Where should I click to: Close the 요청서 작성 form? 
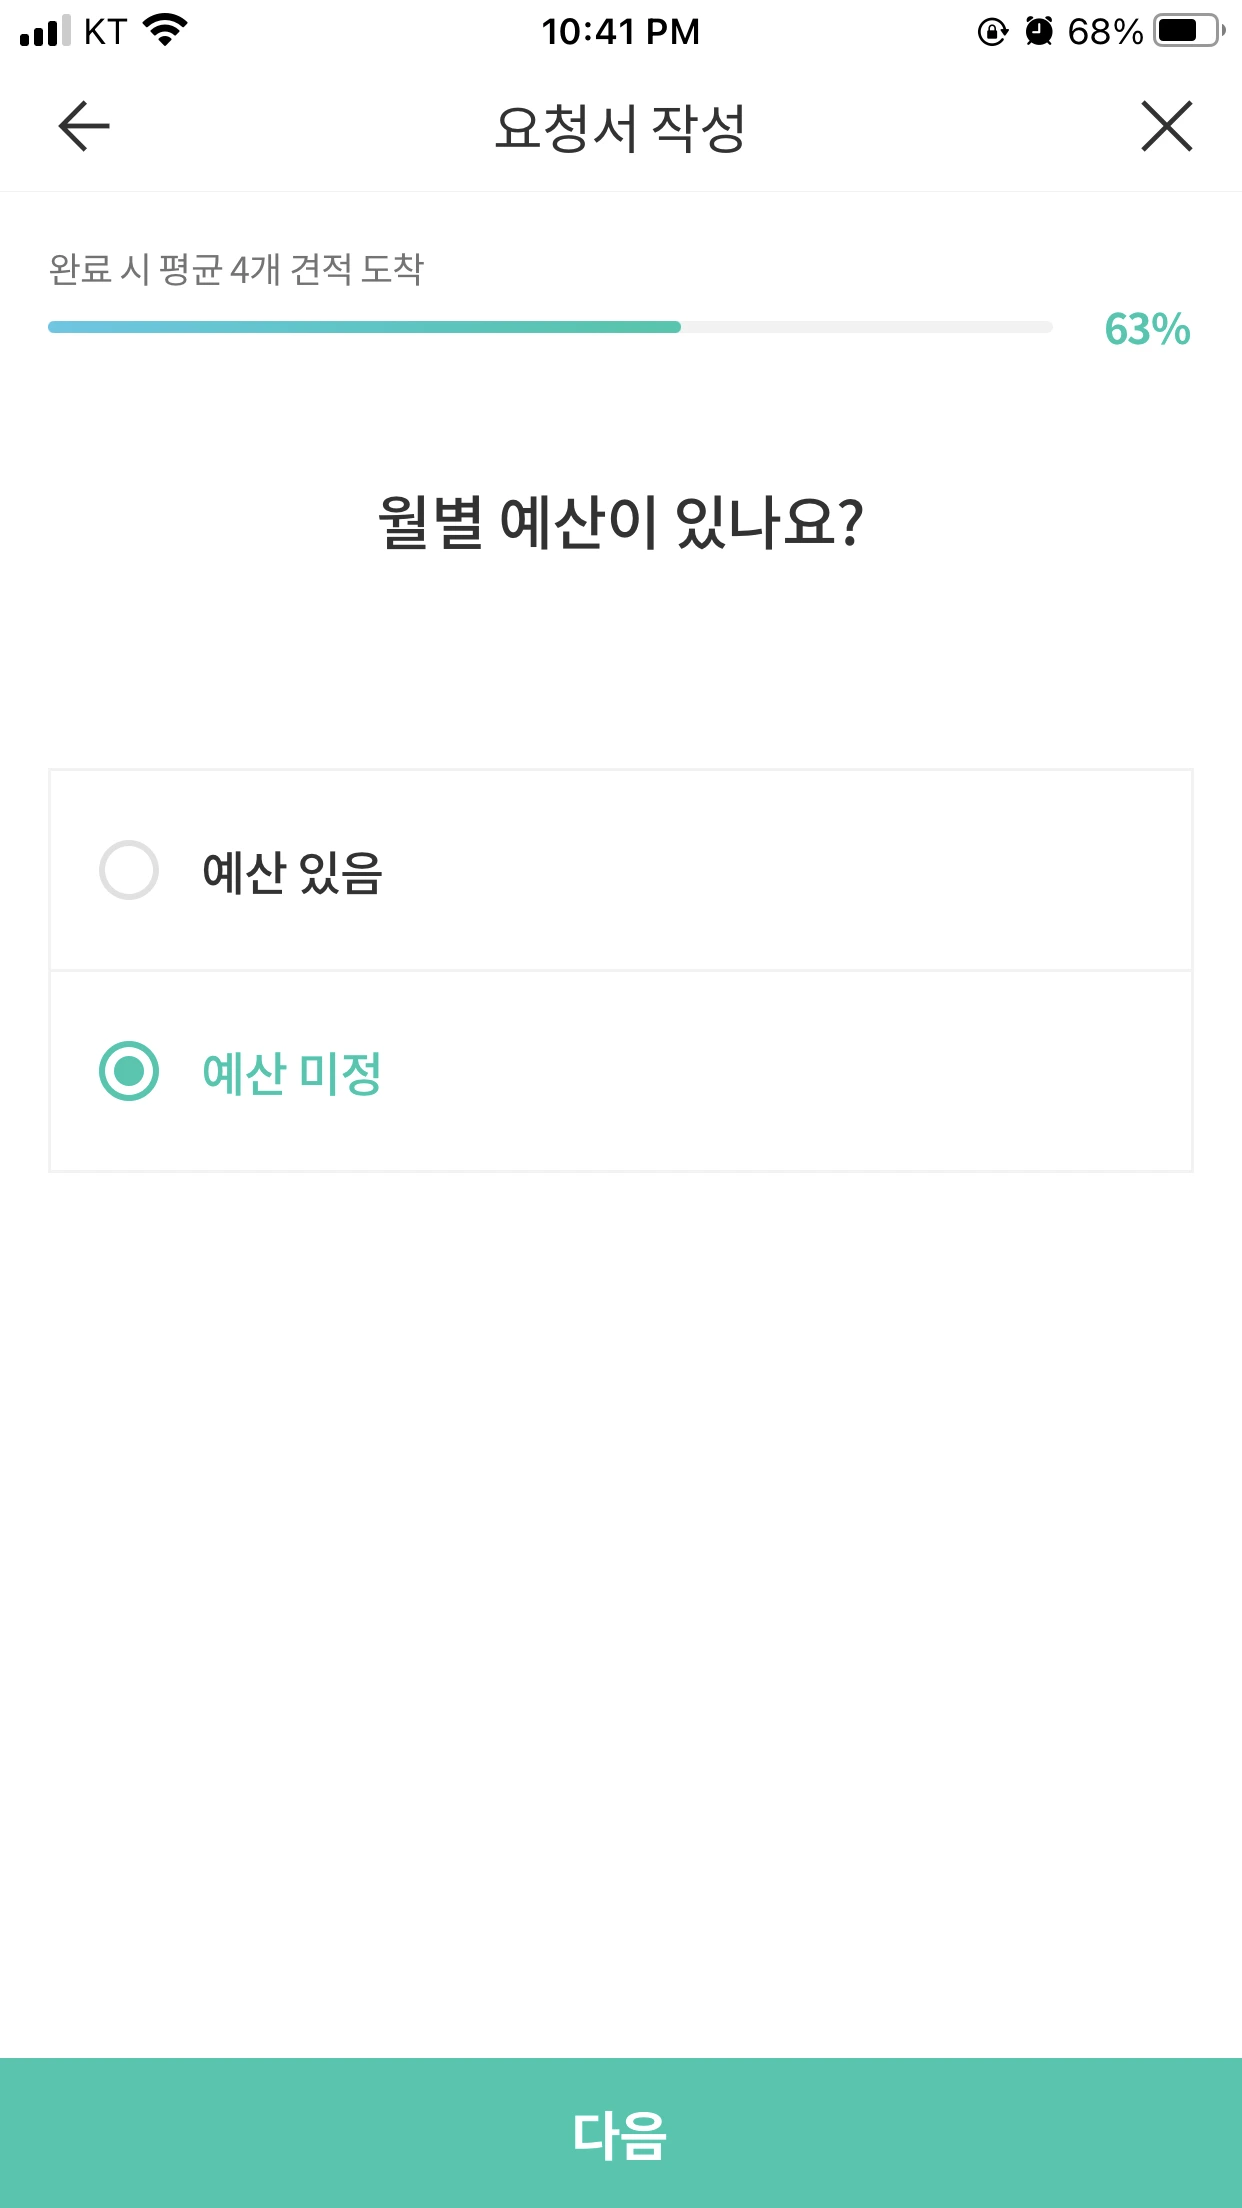[1167, 126]
